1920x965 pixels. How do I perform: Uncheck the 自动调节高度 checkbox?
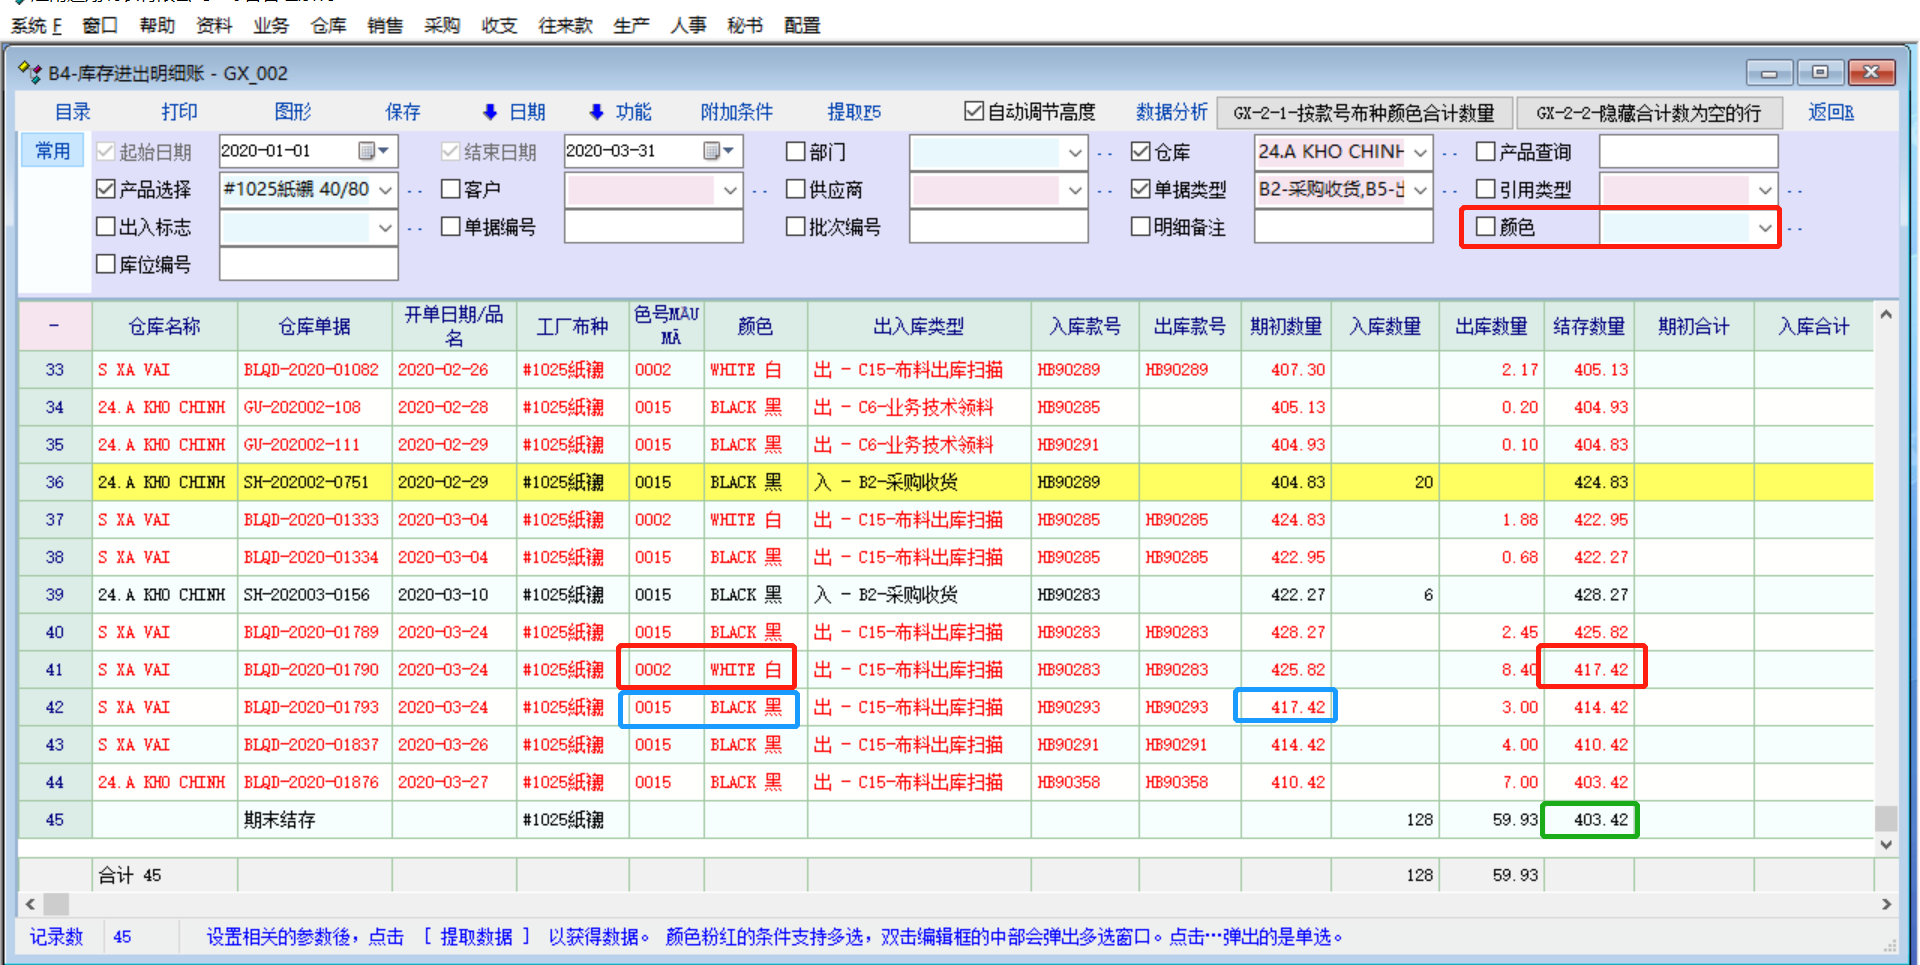973,111
